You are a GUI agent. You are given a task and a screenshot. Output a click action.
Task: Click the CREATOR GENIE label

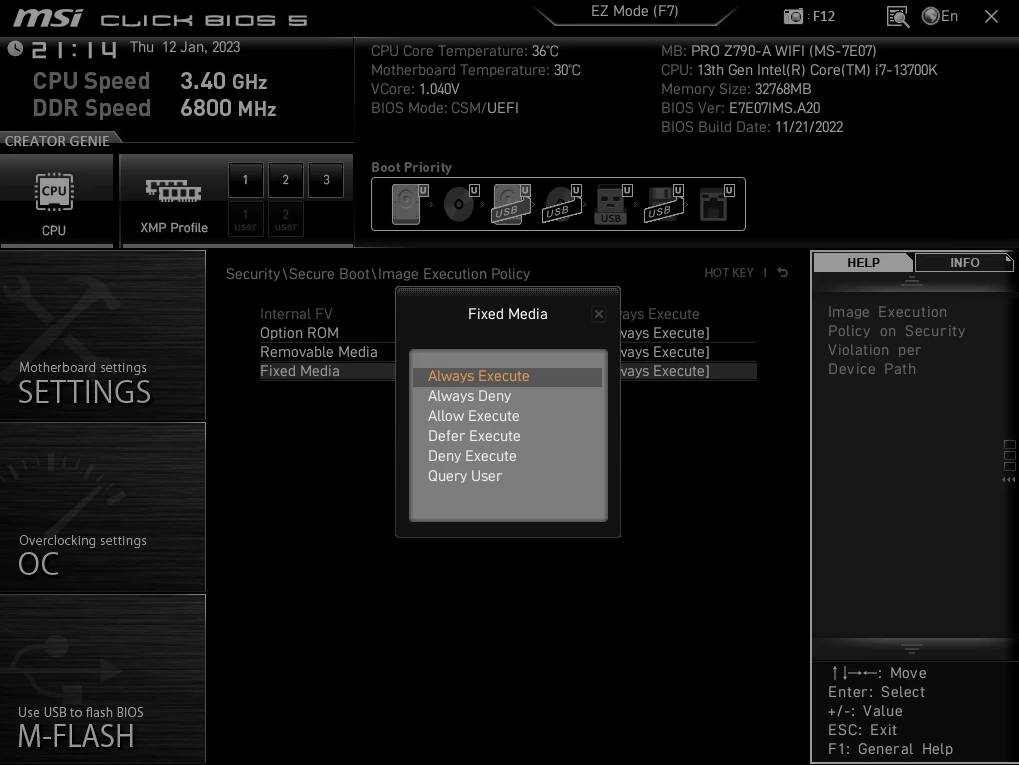pos(57,141)
